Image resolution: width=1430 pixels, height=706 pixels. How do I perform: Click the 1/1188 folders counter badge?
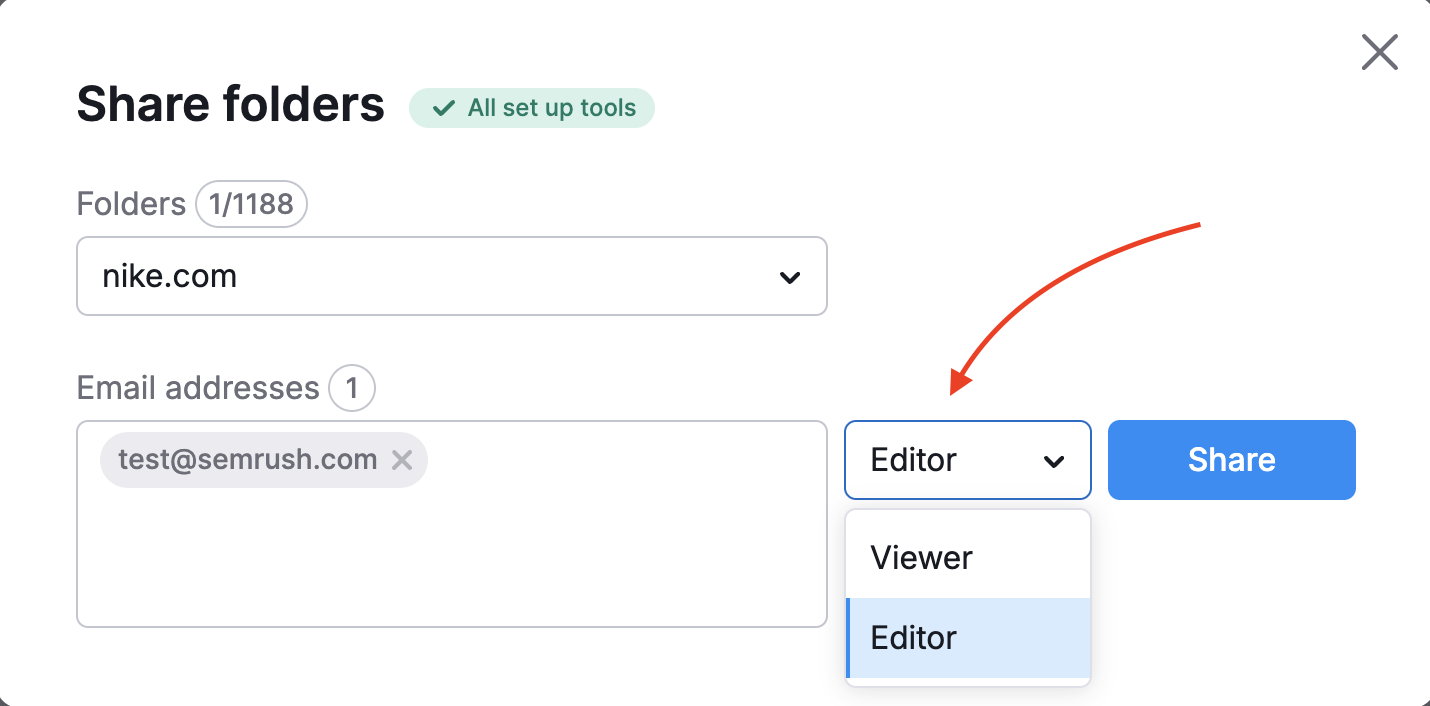[x=251, y=204]
